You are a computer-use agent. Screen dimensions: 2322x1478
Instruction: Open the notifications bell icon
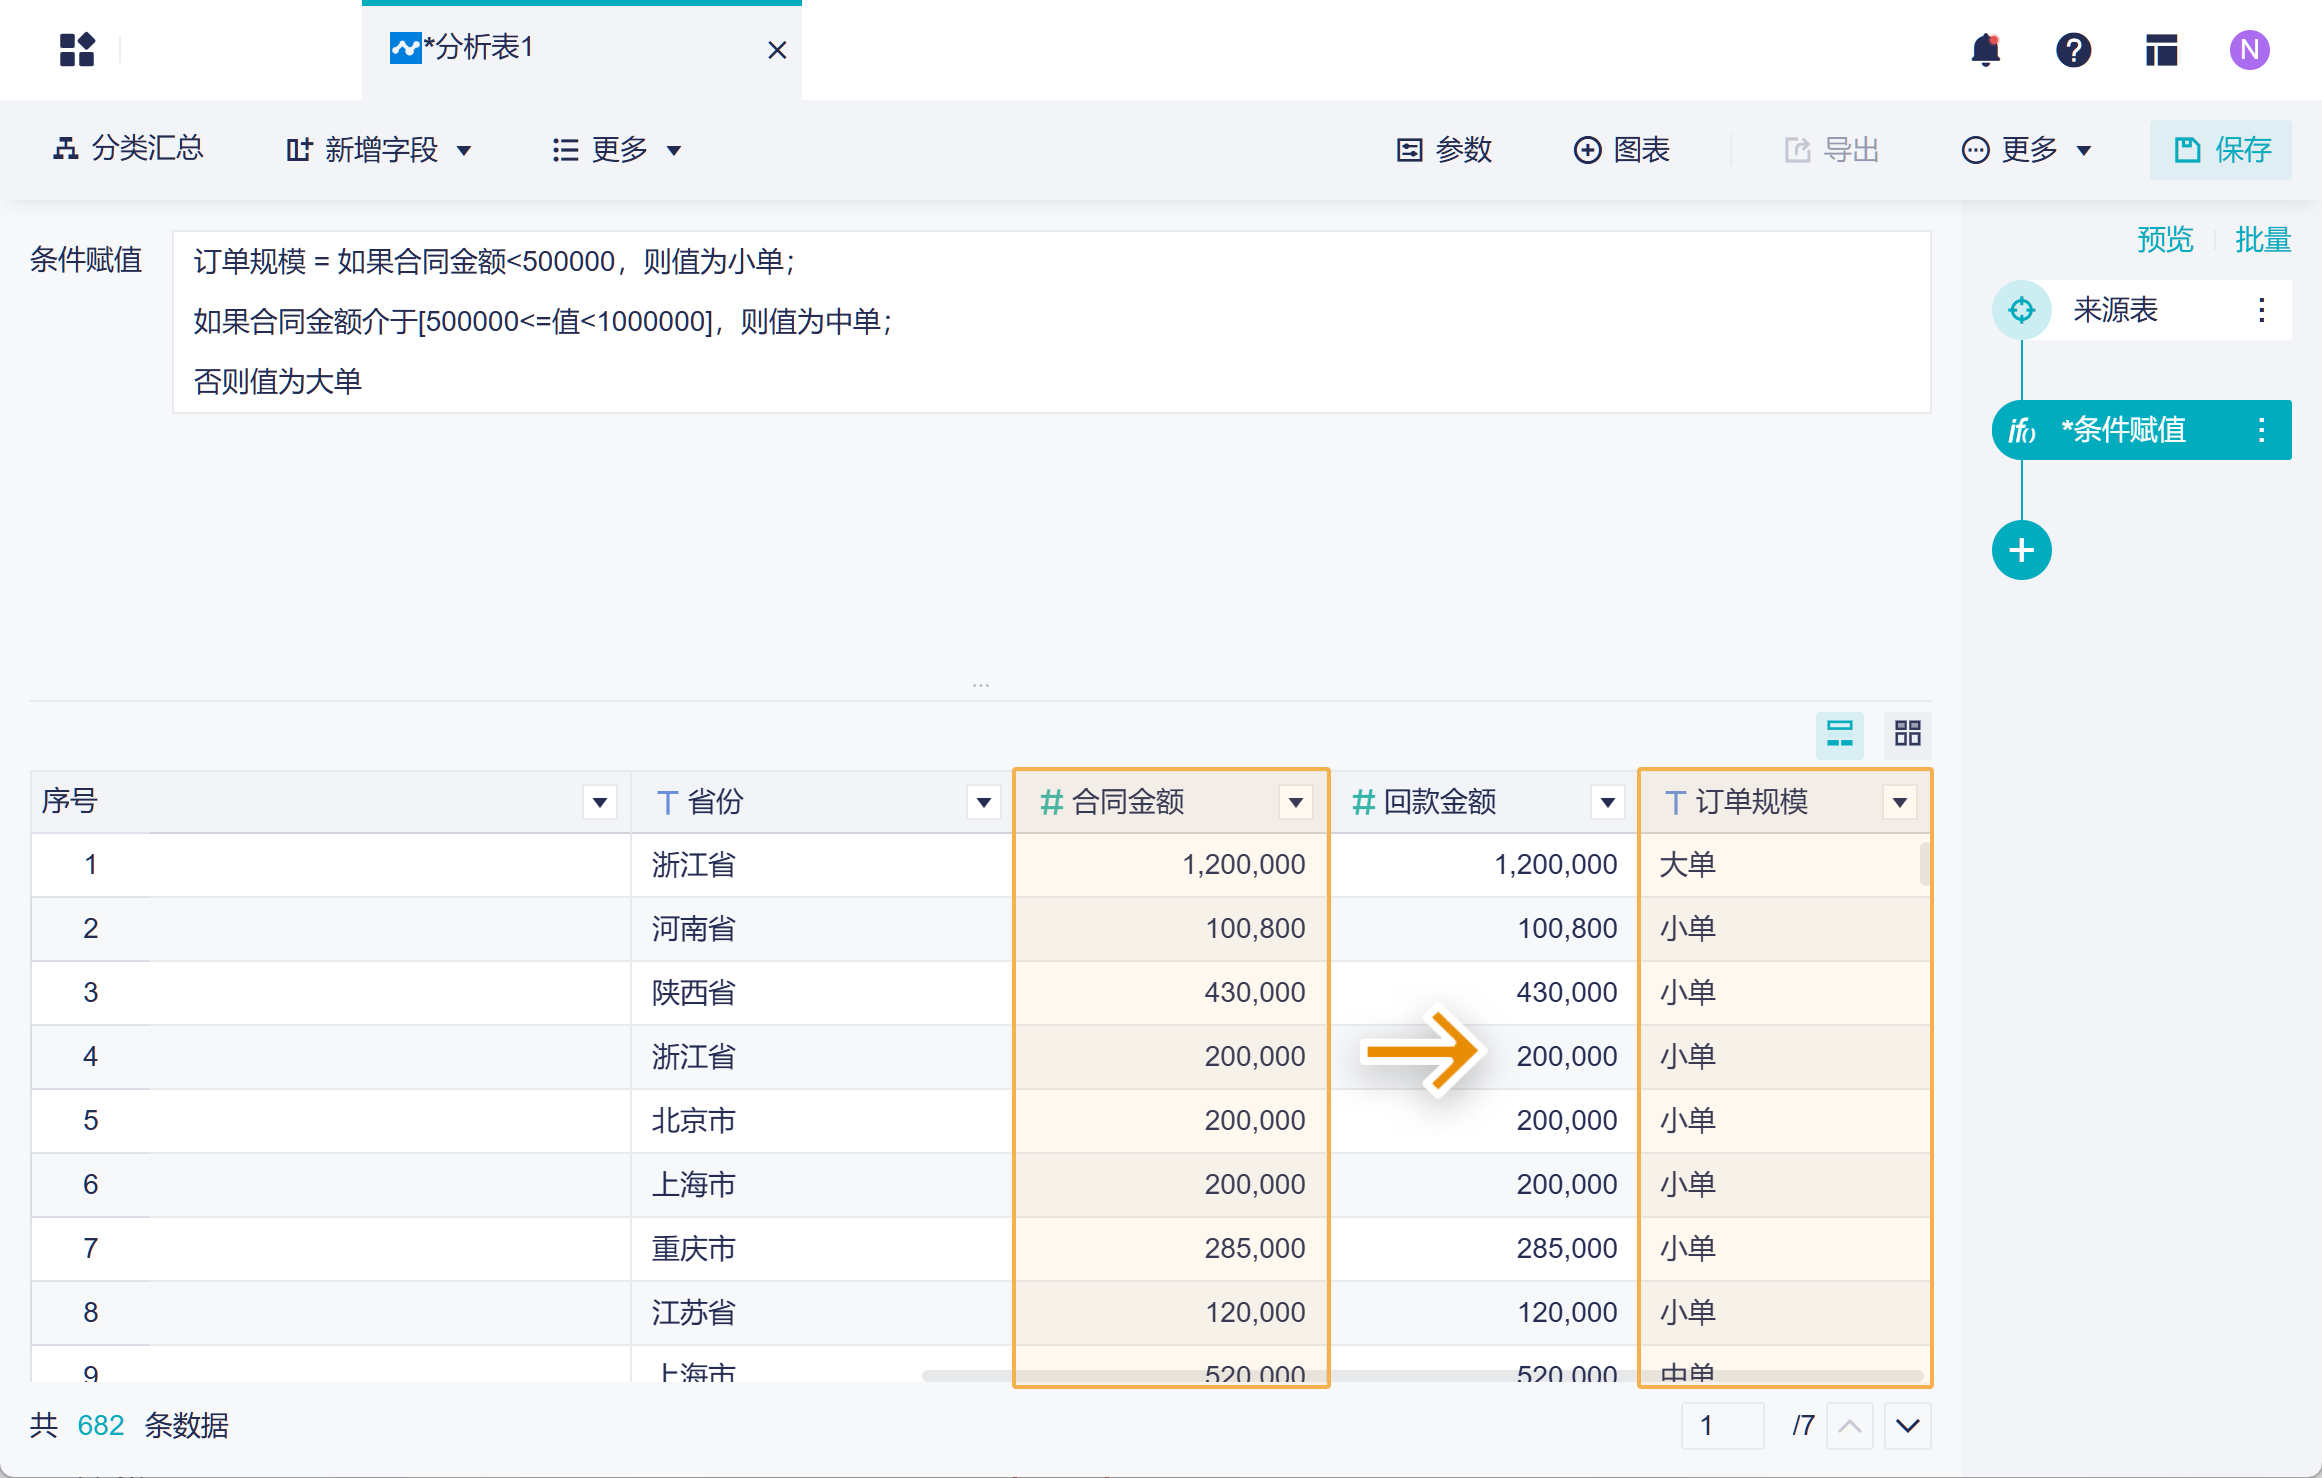pos(1985,50)
